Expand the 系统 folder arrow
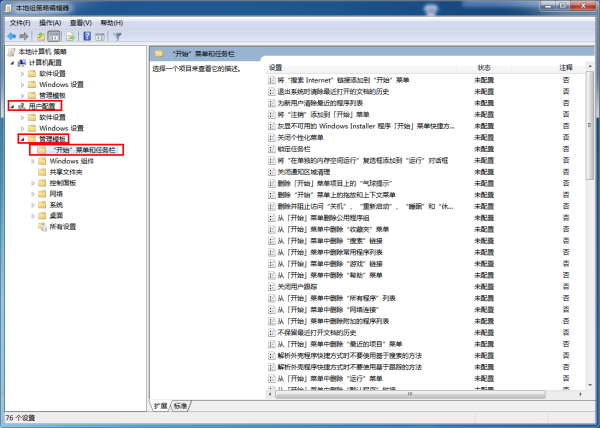Screen dimensions: 600x428 pos(33,205)
